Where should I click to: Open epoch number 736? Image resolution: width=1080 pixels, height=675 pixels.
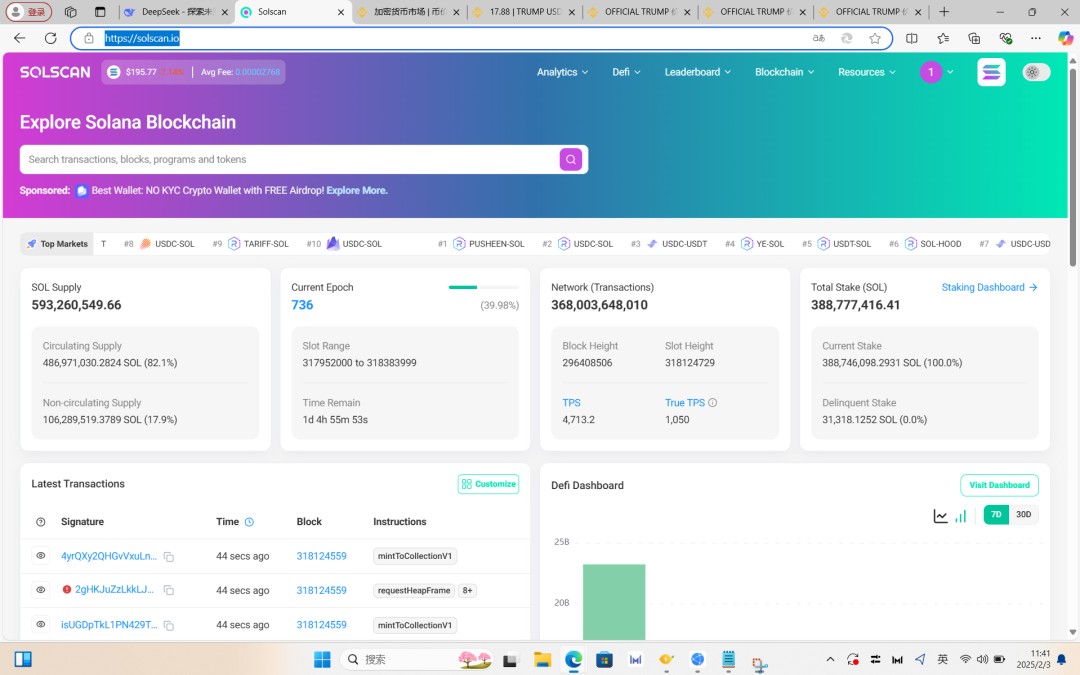coord(302,305)
